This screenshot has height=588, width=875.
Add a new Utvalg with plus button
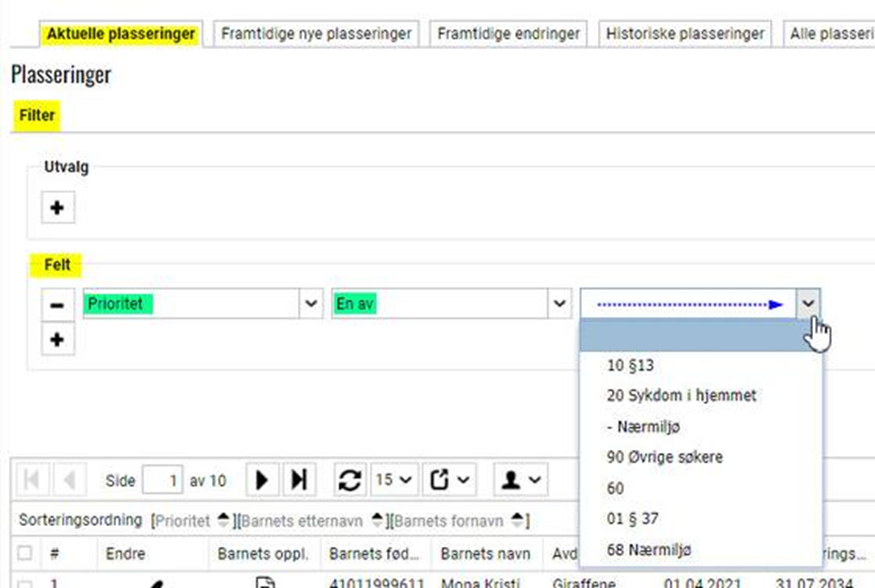(57, 208)
